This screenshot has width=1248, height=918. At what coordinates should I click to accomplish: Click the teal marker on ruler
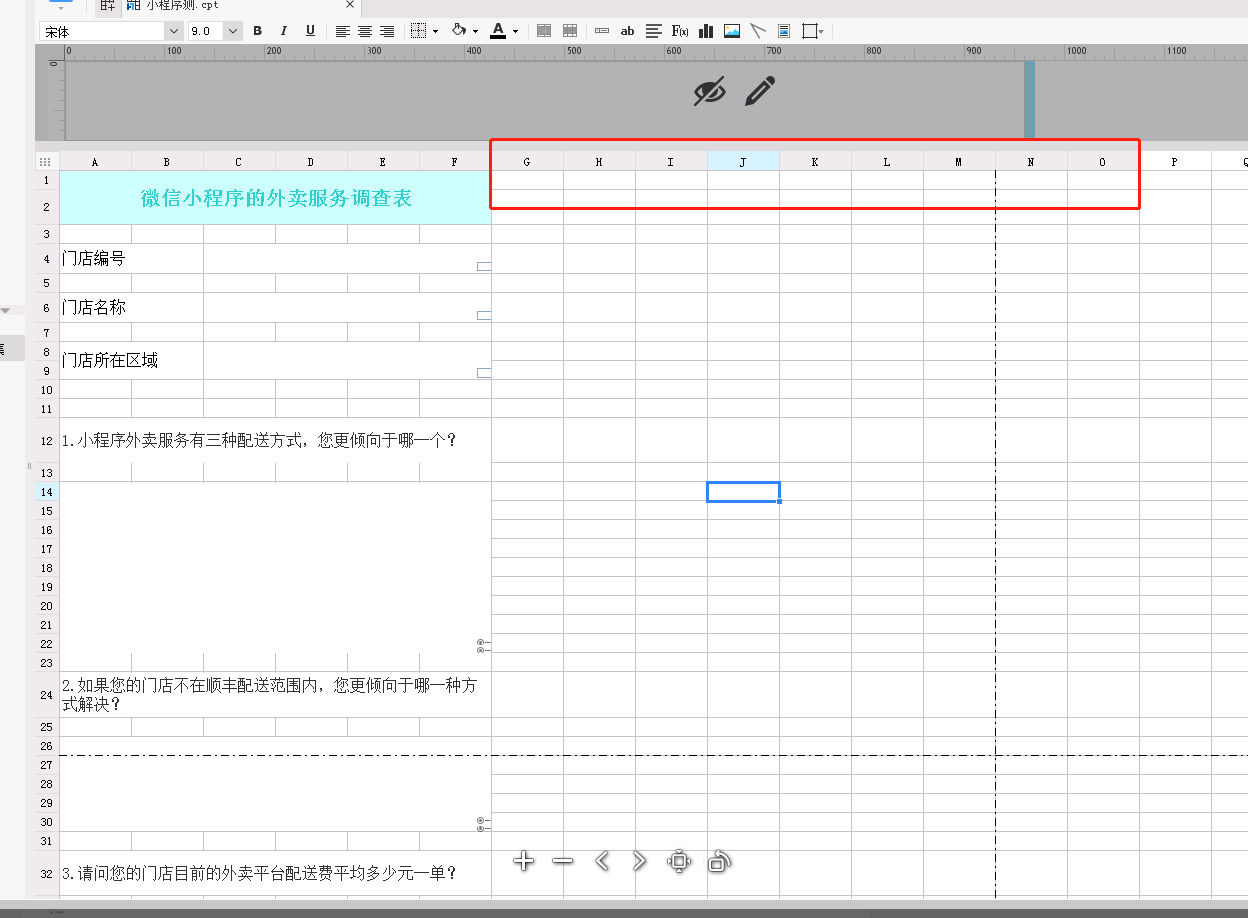pyautogui.click(x=1029, y=99)
